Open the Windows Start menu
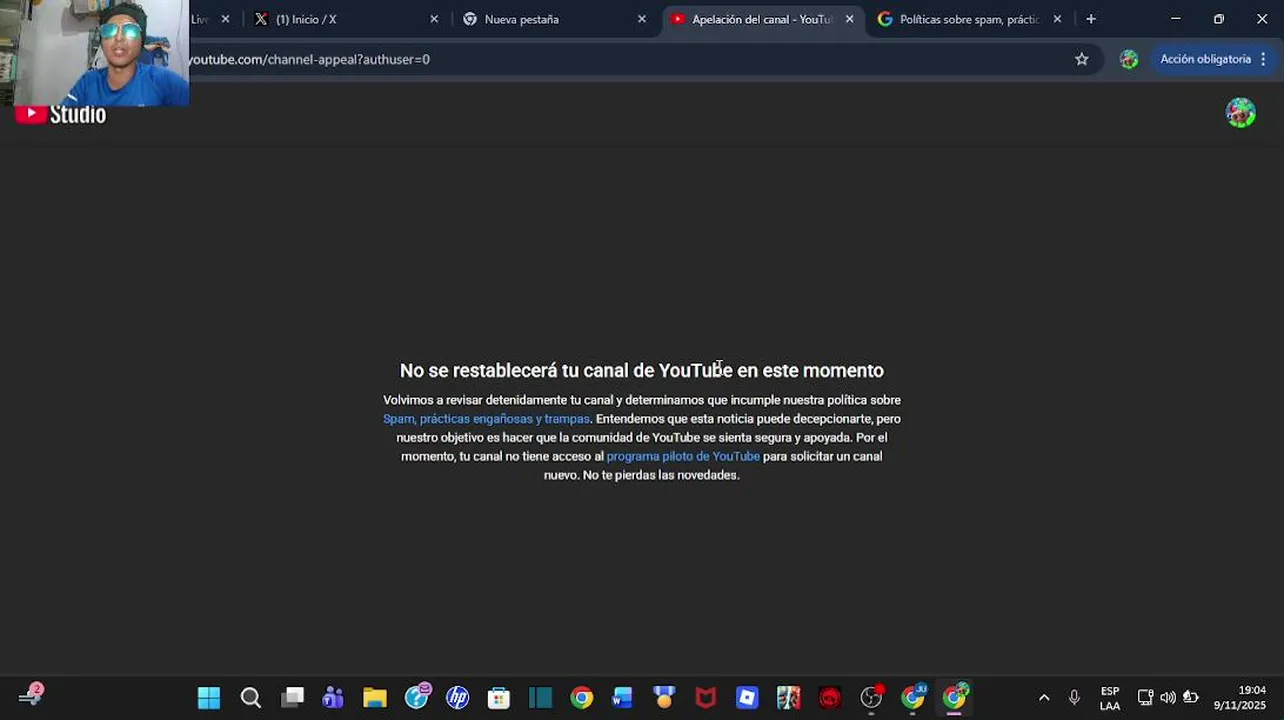The width and height of the screenshot is (1284, 720). tap(209, 698)
